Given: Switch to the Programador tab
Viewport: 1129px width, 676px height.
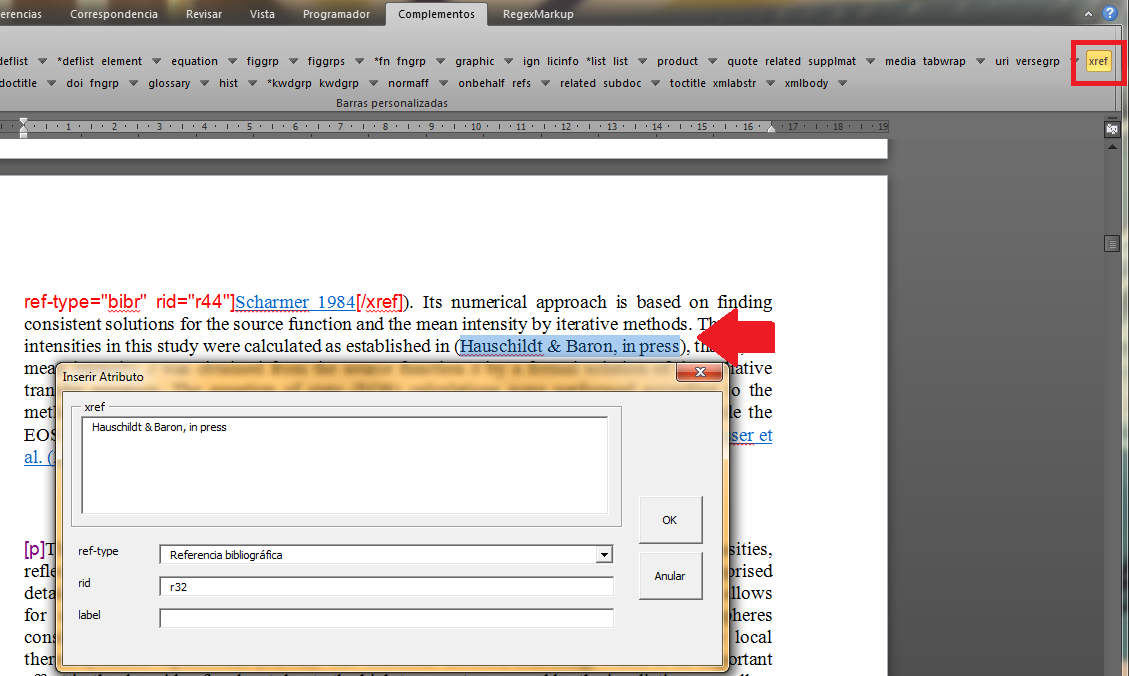Looking at the screenshot, I should 336,14.
